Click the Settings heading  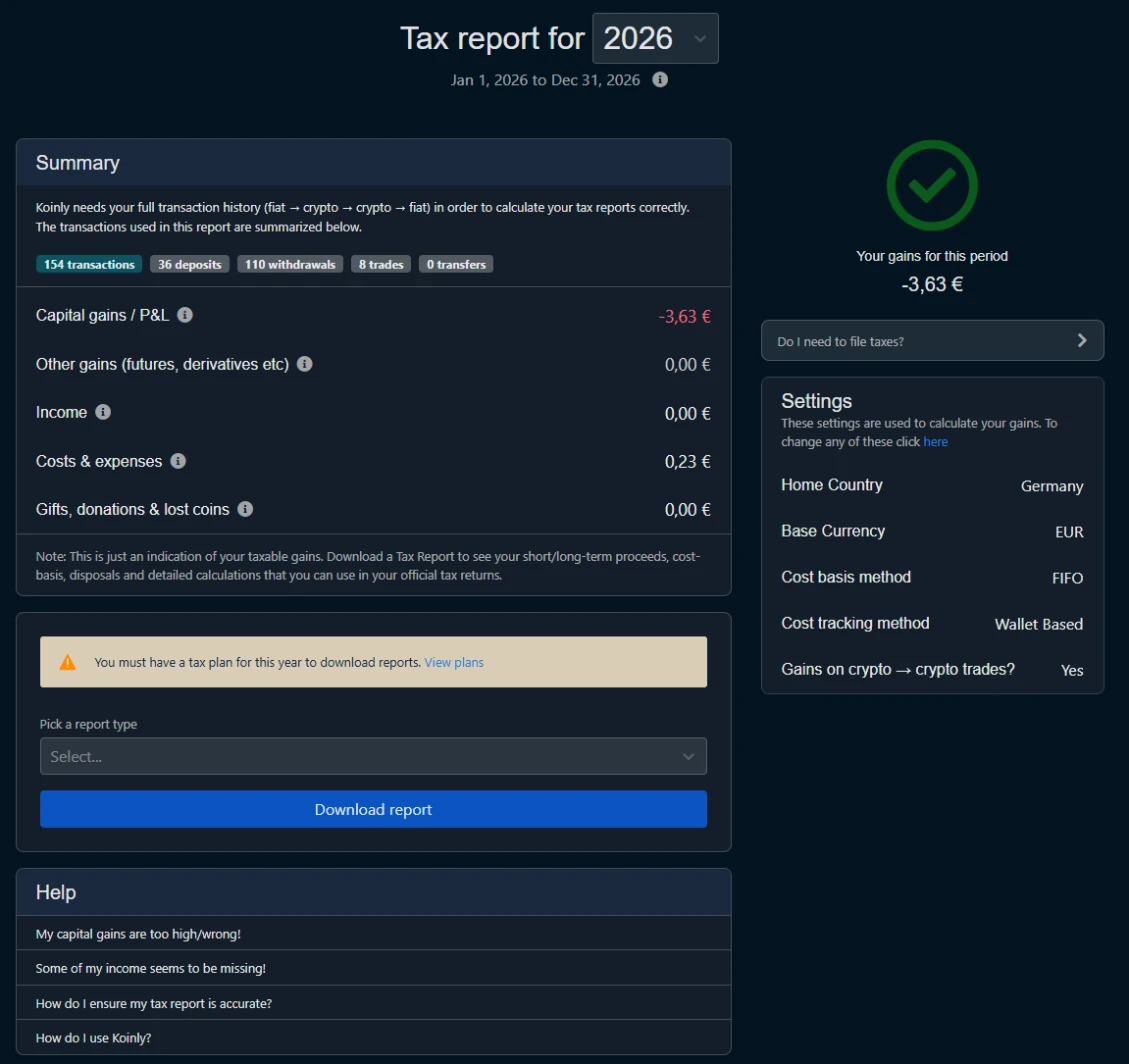817,401
